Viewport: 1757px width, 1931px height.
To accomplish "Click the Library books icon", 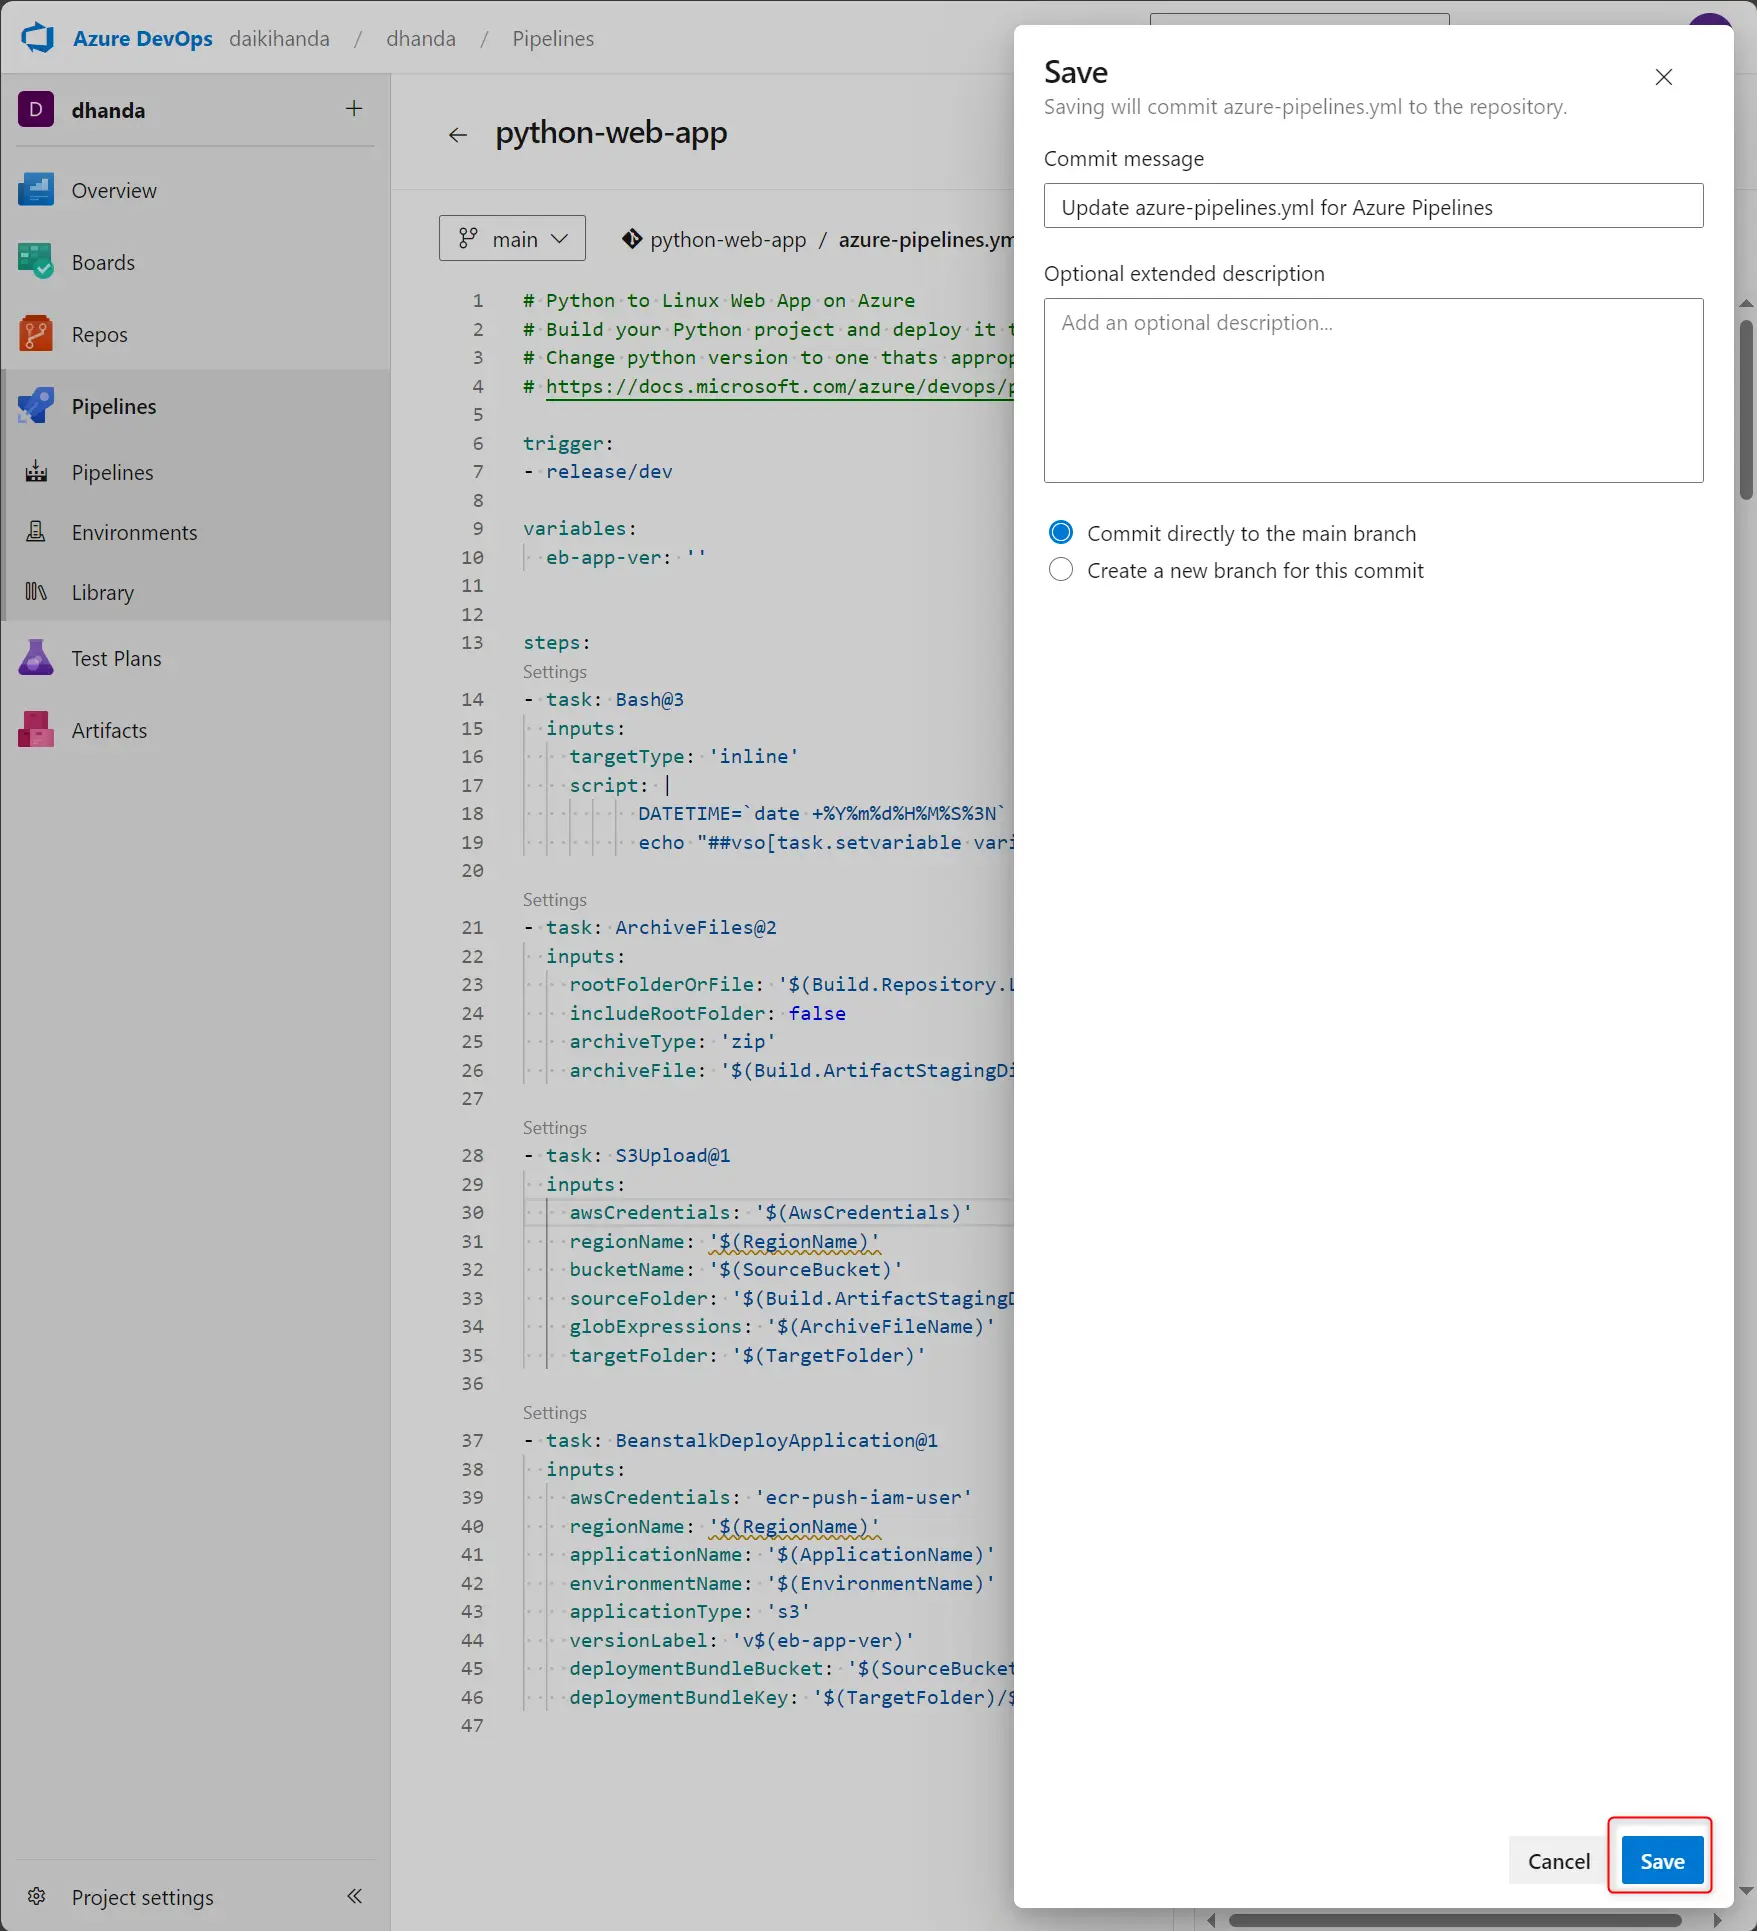I will [36, 592].
